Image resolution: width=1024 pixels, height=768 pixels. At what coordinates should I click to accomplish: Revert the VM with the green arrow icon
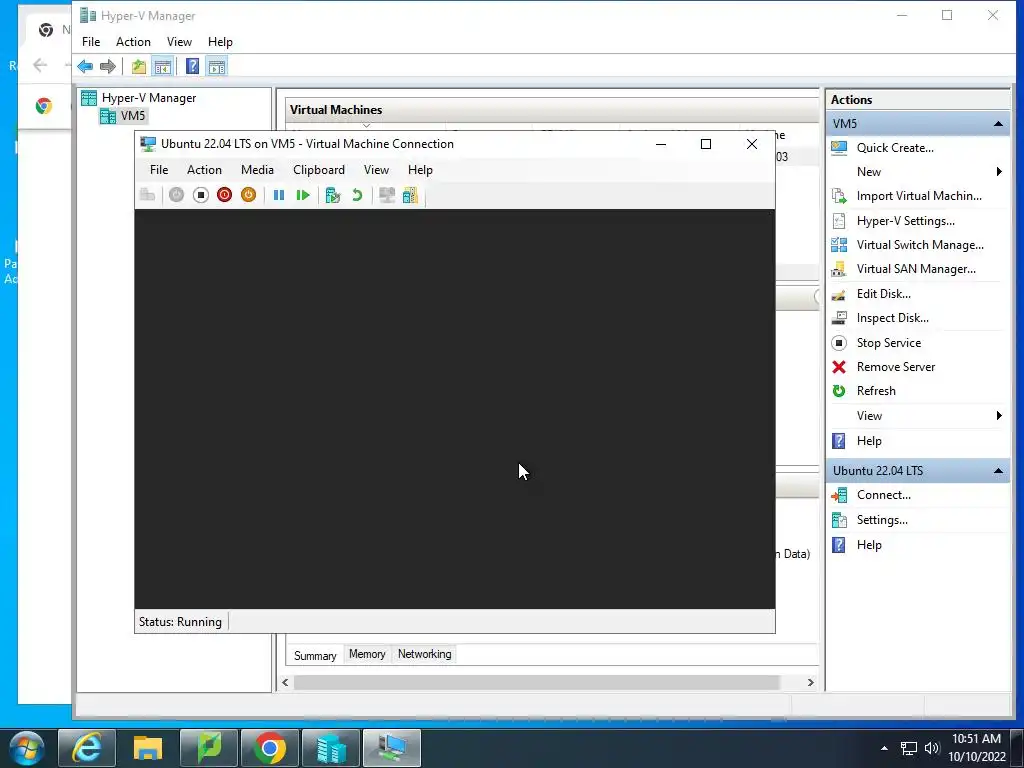(x=357, y=195)
